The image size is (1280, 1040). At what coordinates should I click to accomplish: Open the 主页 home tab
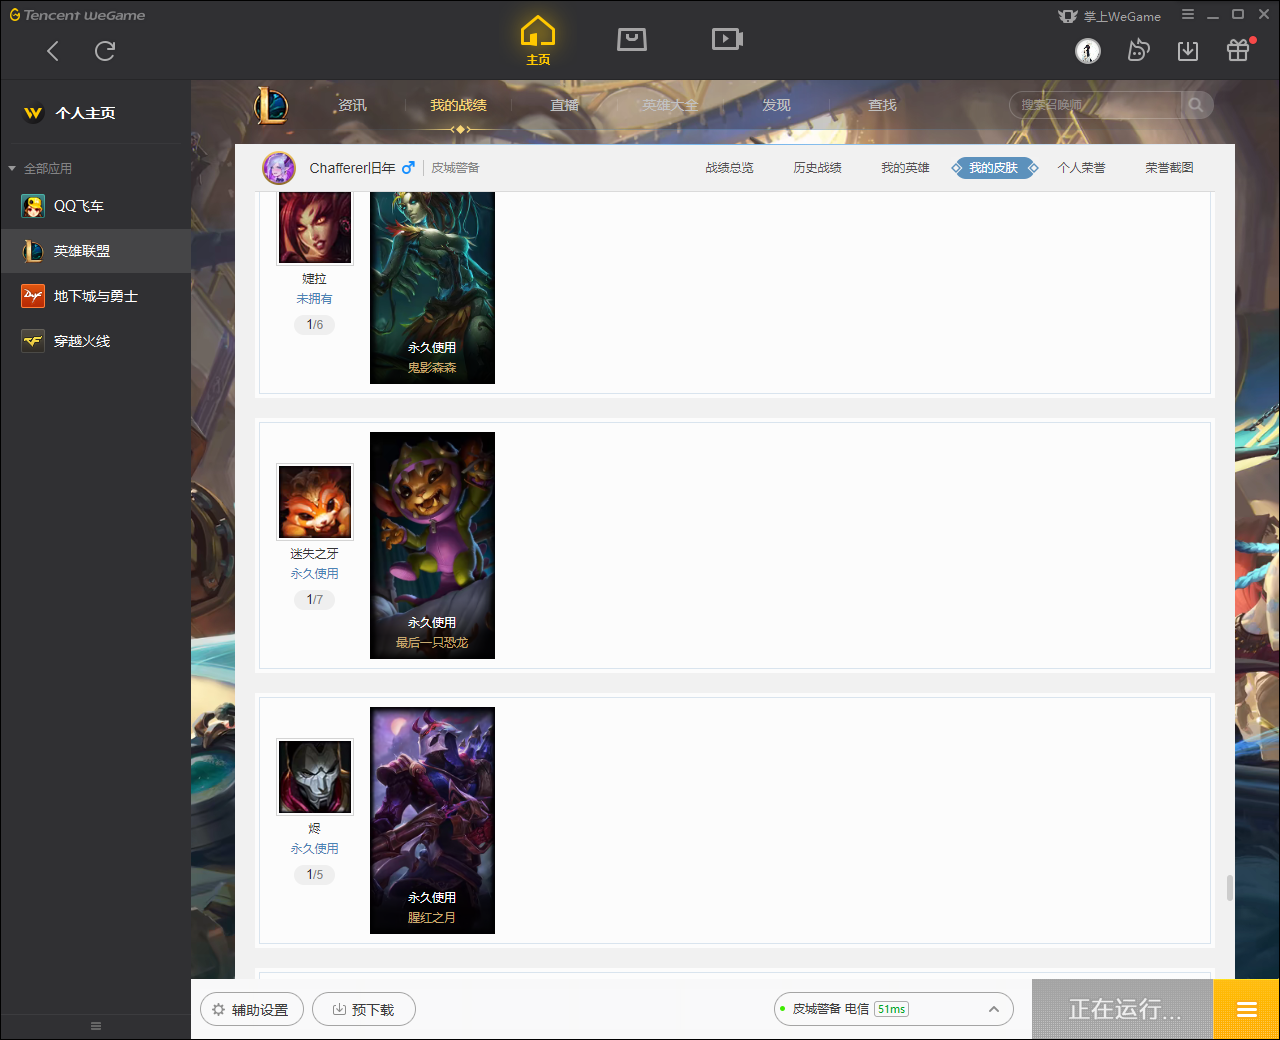tap(538, 41)
